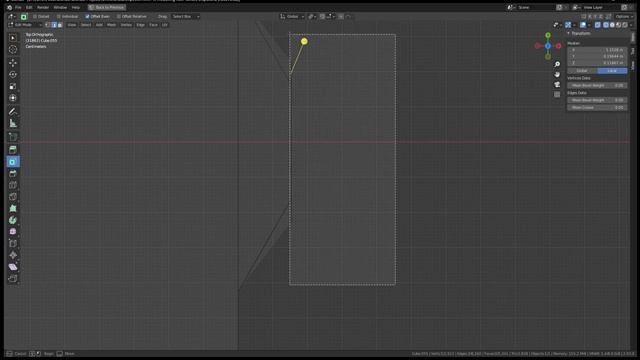Select the Smooth tool
Viewport: 640px width, 360px height.
point(13,232)
